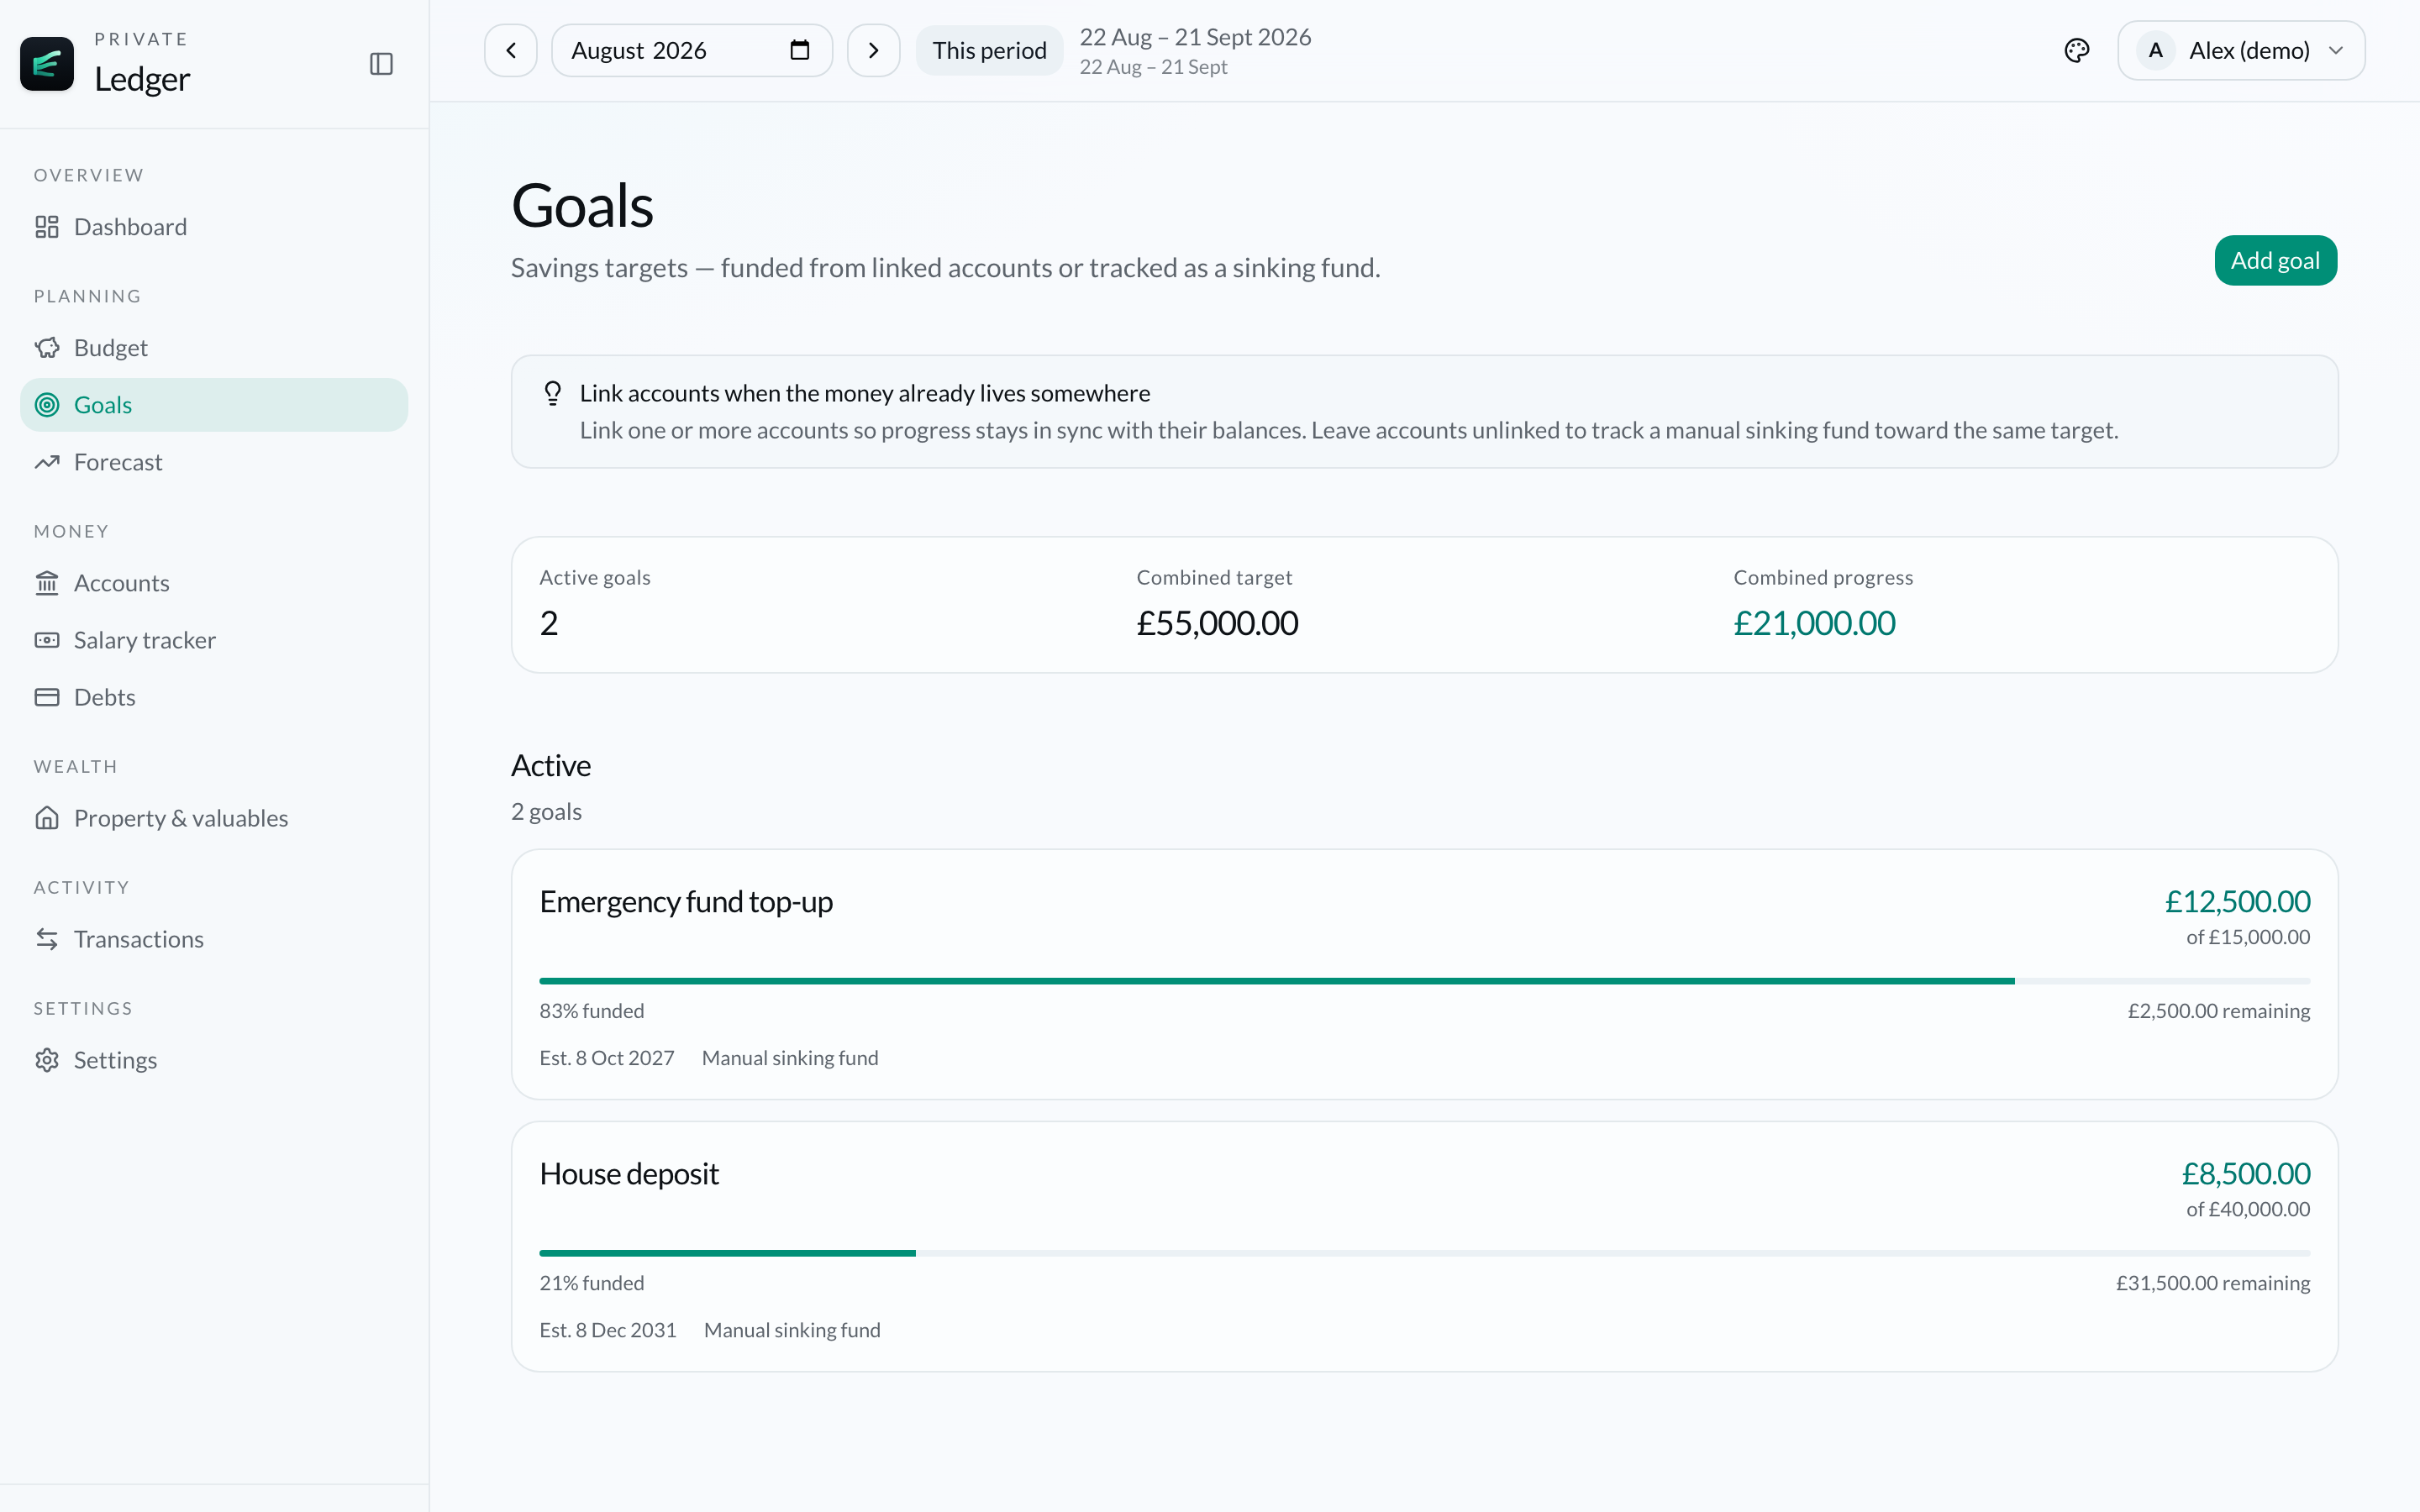
Task: Click the Budget piggy bank icon
Action: coord(47,348)
